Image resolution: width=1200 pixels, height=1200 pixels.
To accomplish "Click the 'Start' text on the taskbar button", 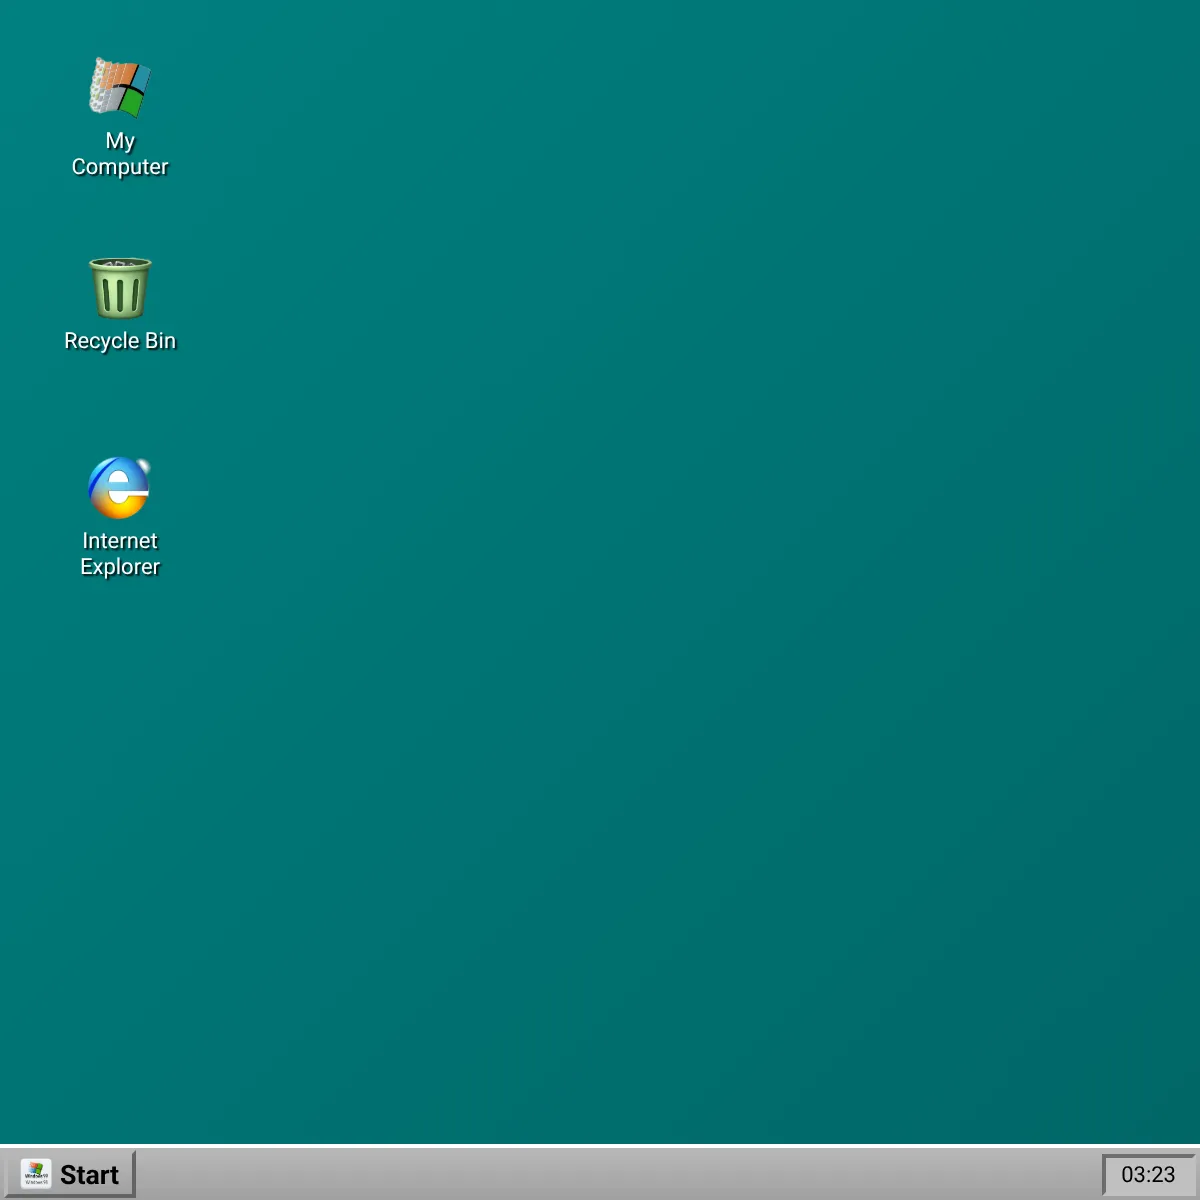I will (x=89, y=1175).
